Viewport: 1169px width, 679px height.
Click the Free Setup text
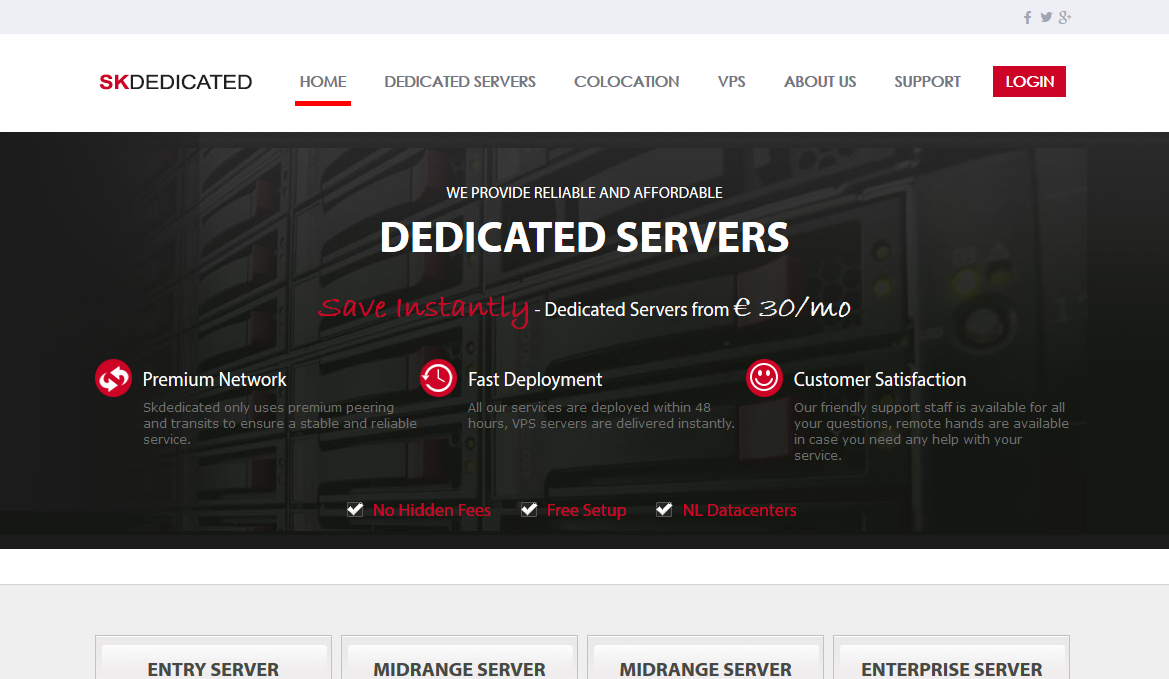(x=587, y=511)
